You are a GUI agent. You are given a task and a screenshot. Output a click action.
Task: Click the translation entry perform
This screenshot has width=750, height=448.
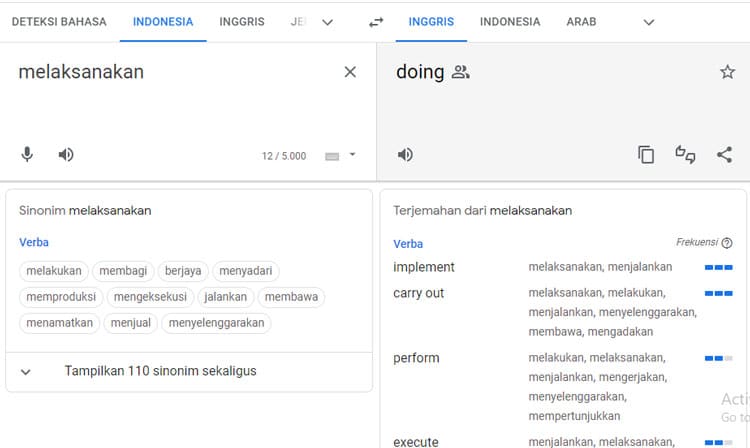tap(416, 358)
